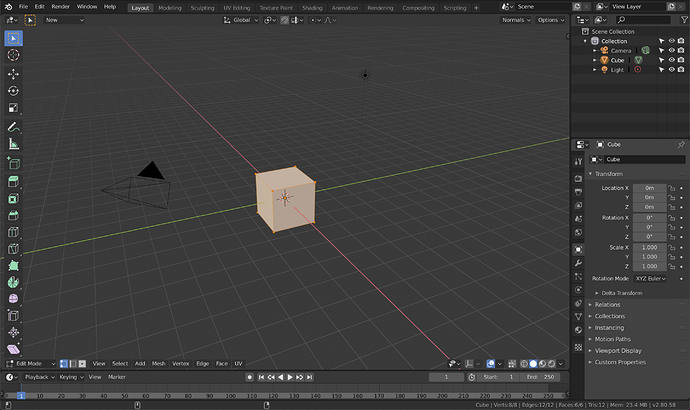690x410 pixels.
Task: Switch to vertex select mode
Action: click(64, 364)
